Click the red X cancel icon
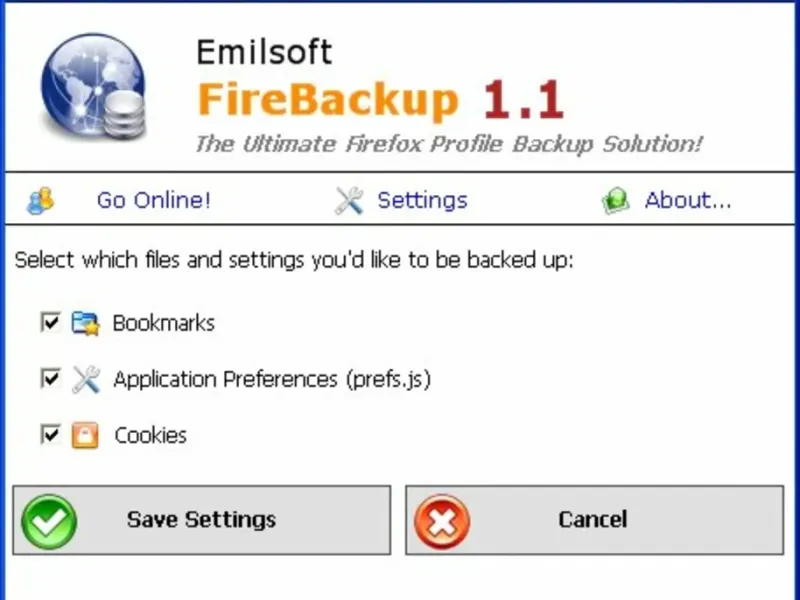Viewport: 800px width, 600px height. pos(441,521)
